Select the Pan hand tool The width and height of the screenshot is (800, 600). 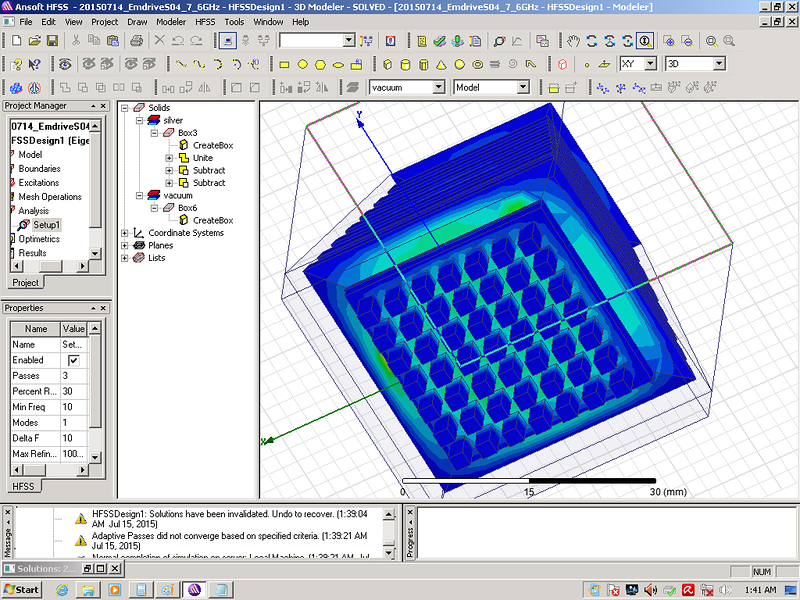coord(573,41)
